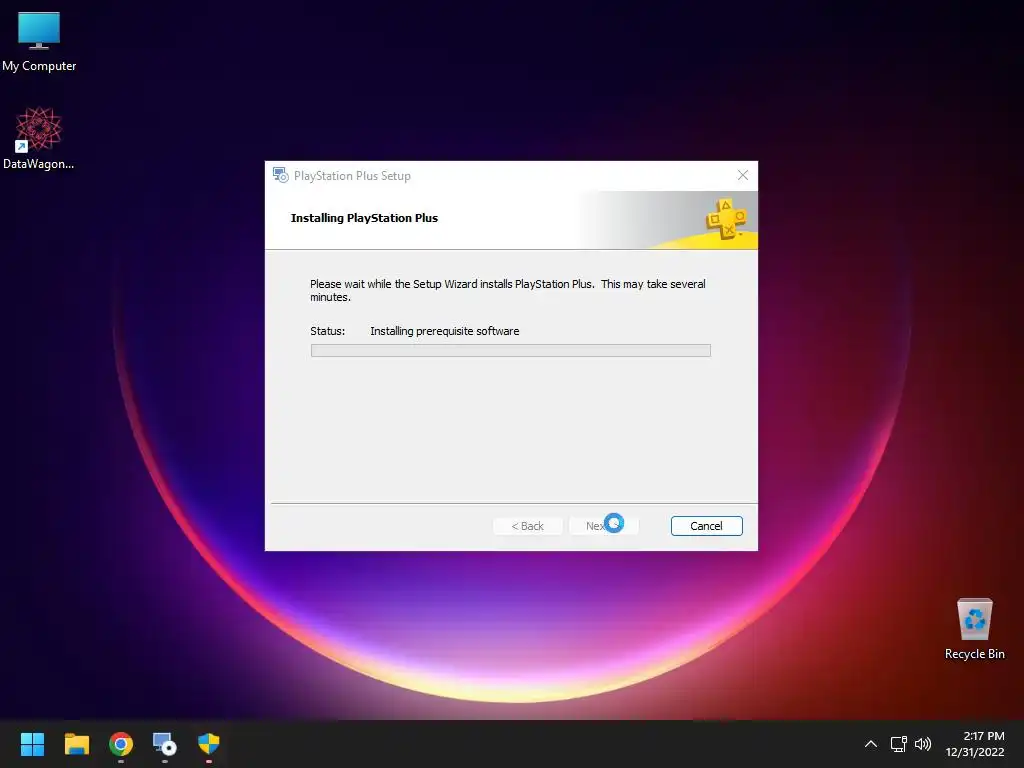Open network status in system tray
The width and height of the screenshot is (1024, 768).
[899, 744]
